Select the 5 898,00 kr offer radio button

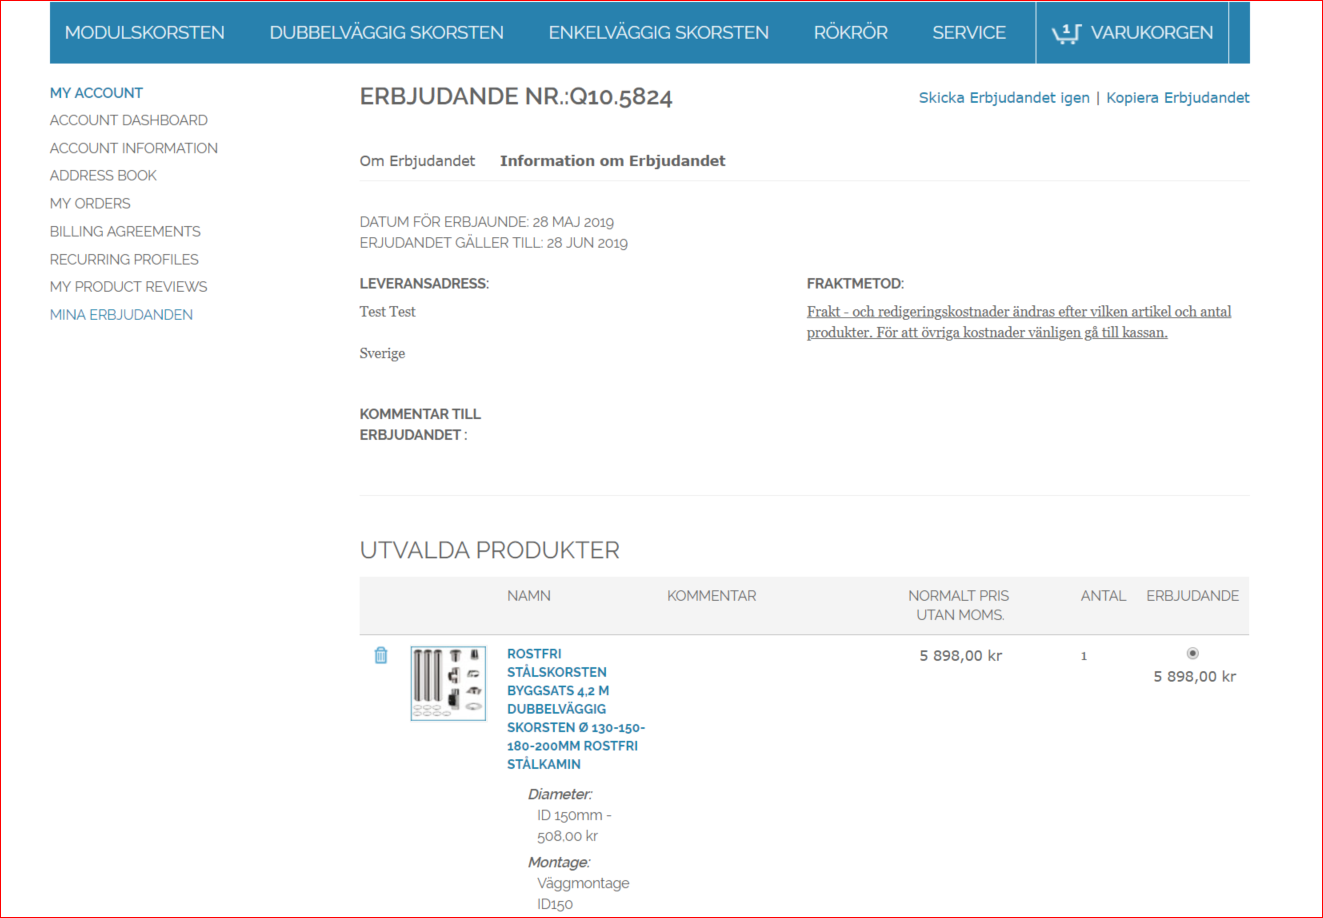1192,653
